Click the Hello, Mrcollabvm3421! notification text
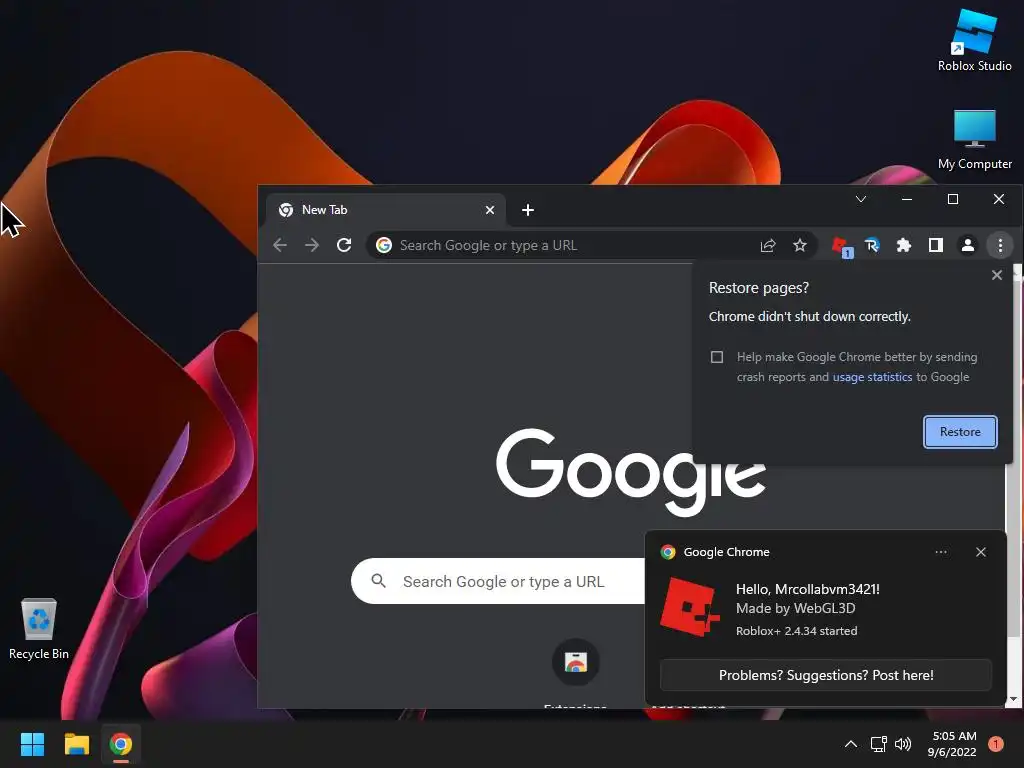 (x=808, y=589)
